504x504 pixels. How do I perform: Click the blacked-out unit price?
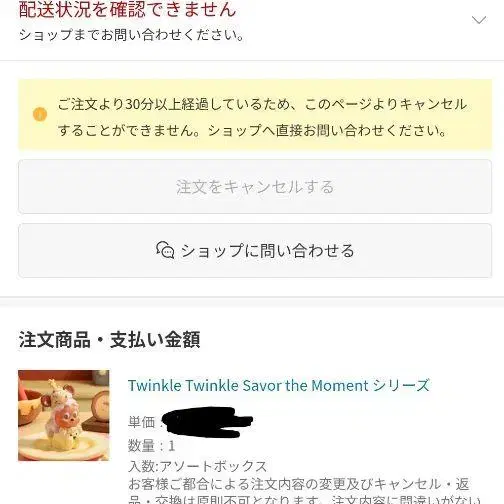tap(207, 422)
